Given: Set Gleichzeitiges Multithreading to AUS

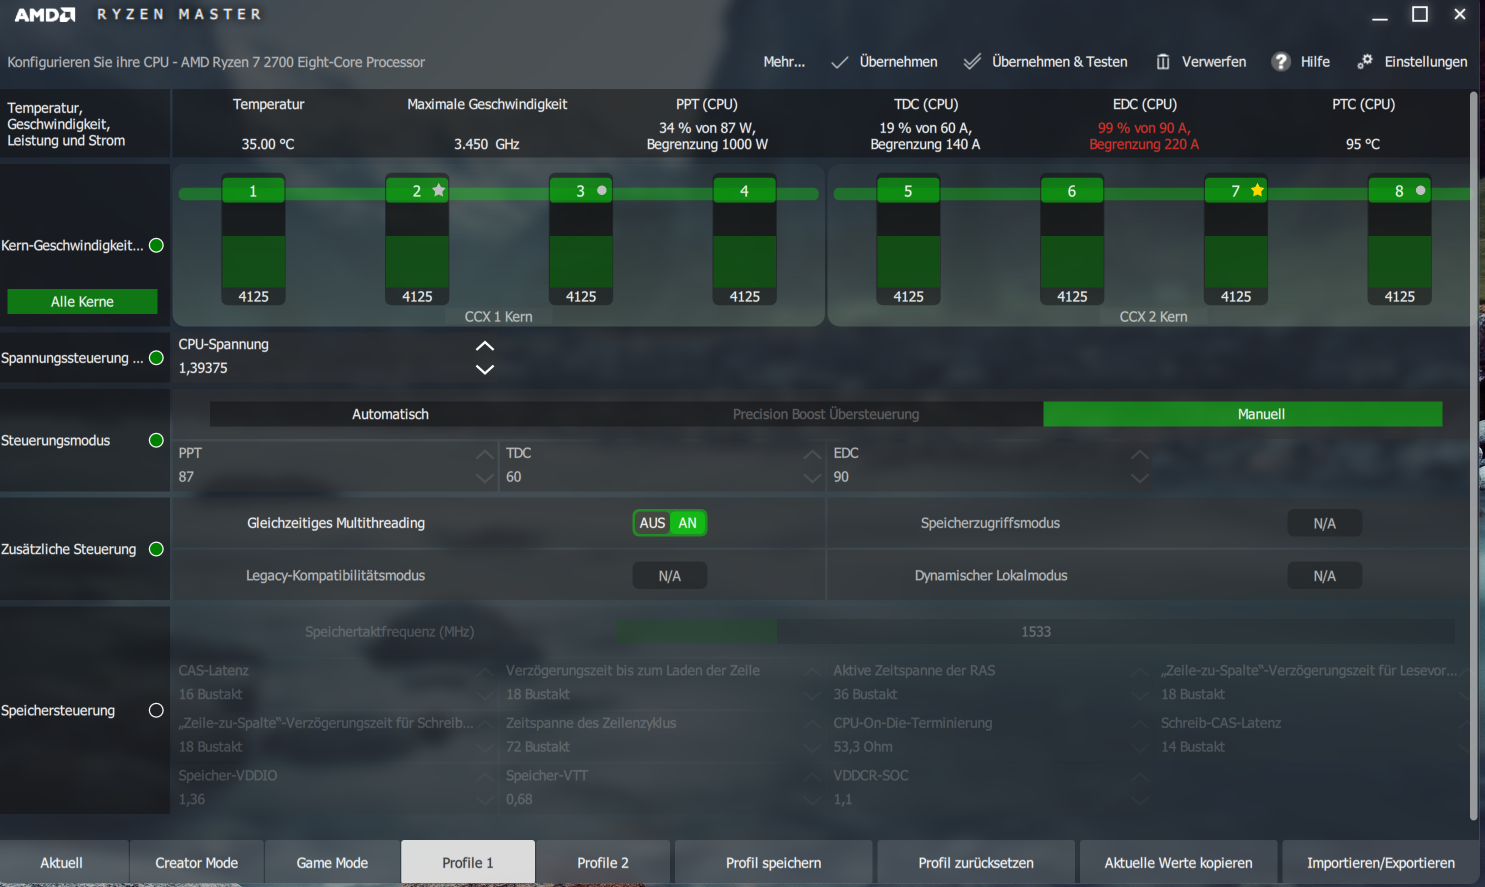Looking at the screenshot, I should [652, 523].
